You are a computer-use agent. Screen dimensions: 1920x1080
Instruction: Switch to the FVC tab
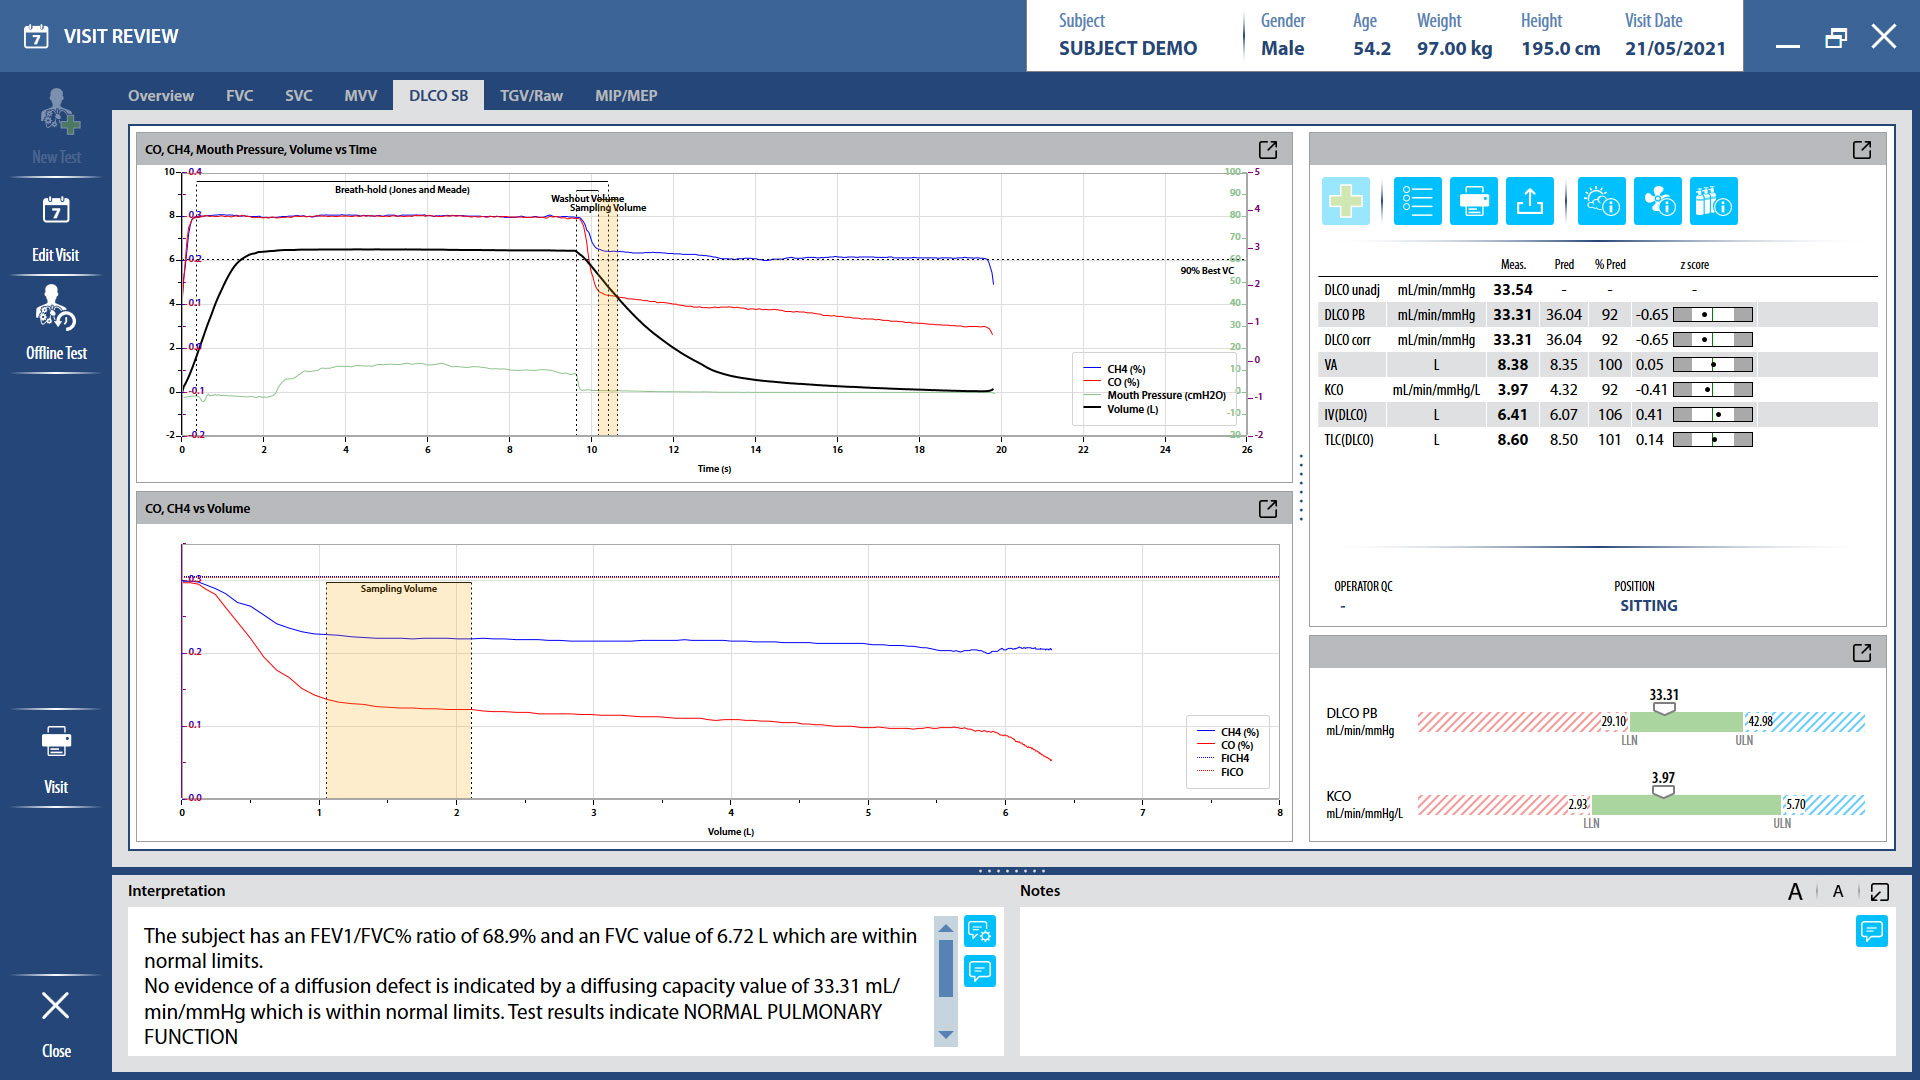[x=239, y=96]
